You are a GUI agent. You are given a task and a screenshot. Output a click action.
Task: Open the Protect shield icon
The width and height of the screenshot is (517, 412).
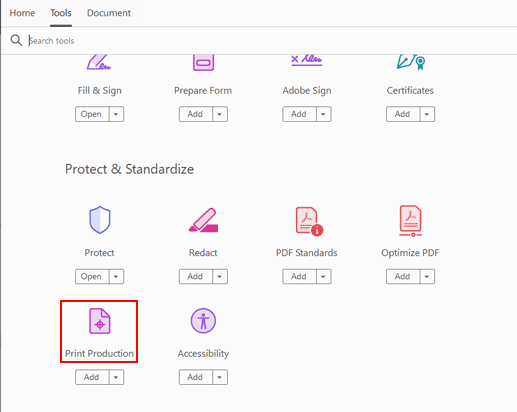[100, 220]
